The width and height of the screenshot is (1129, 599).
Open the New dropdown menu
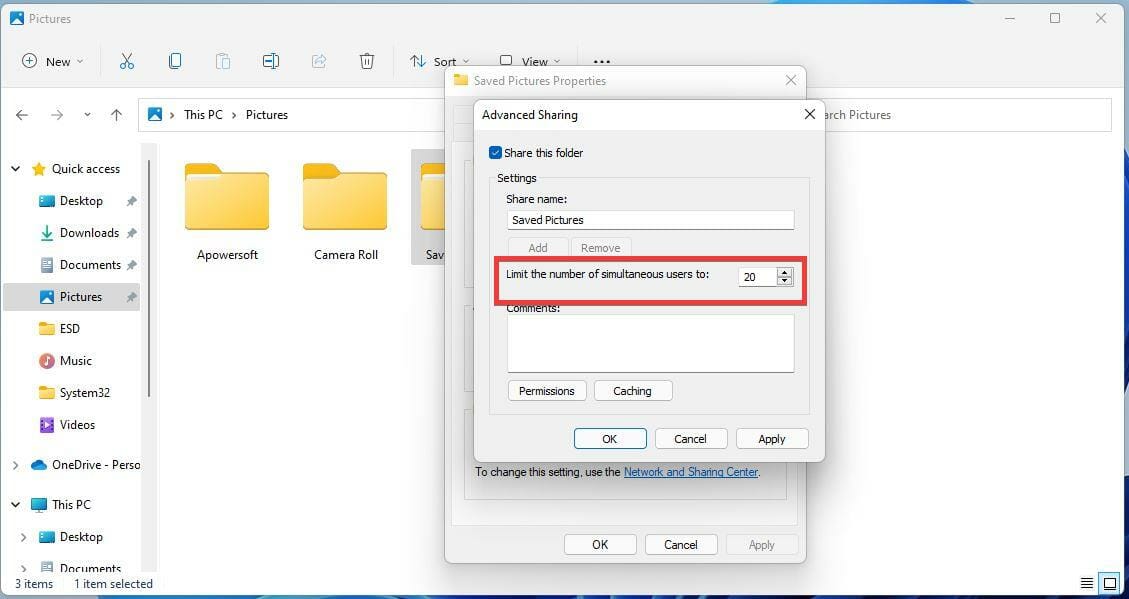(x=53, y=61)
